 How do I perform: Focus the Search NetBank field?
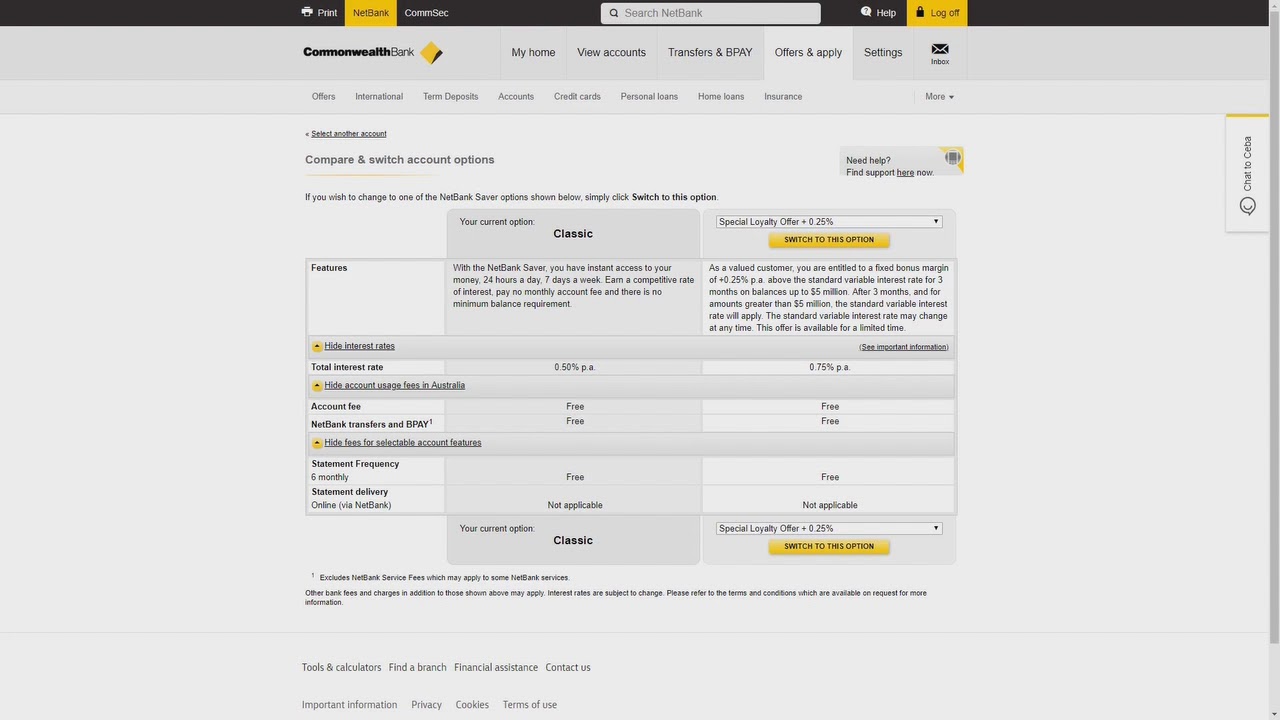click(711, 13)
